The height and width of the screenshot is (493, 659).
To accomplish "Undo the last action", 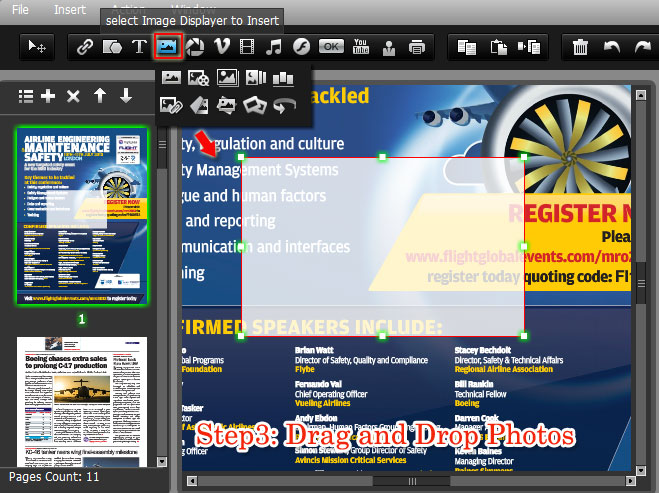I will coord(612,47).
